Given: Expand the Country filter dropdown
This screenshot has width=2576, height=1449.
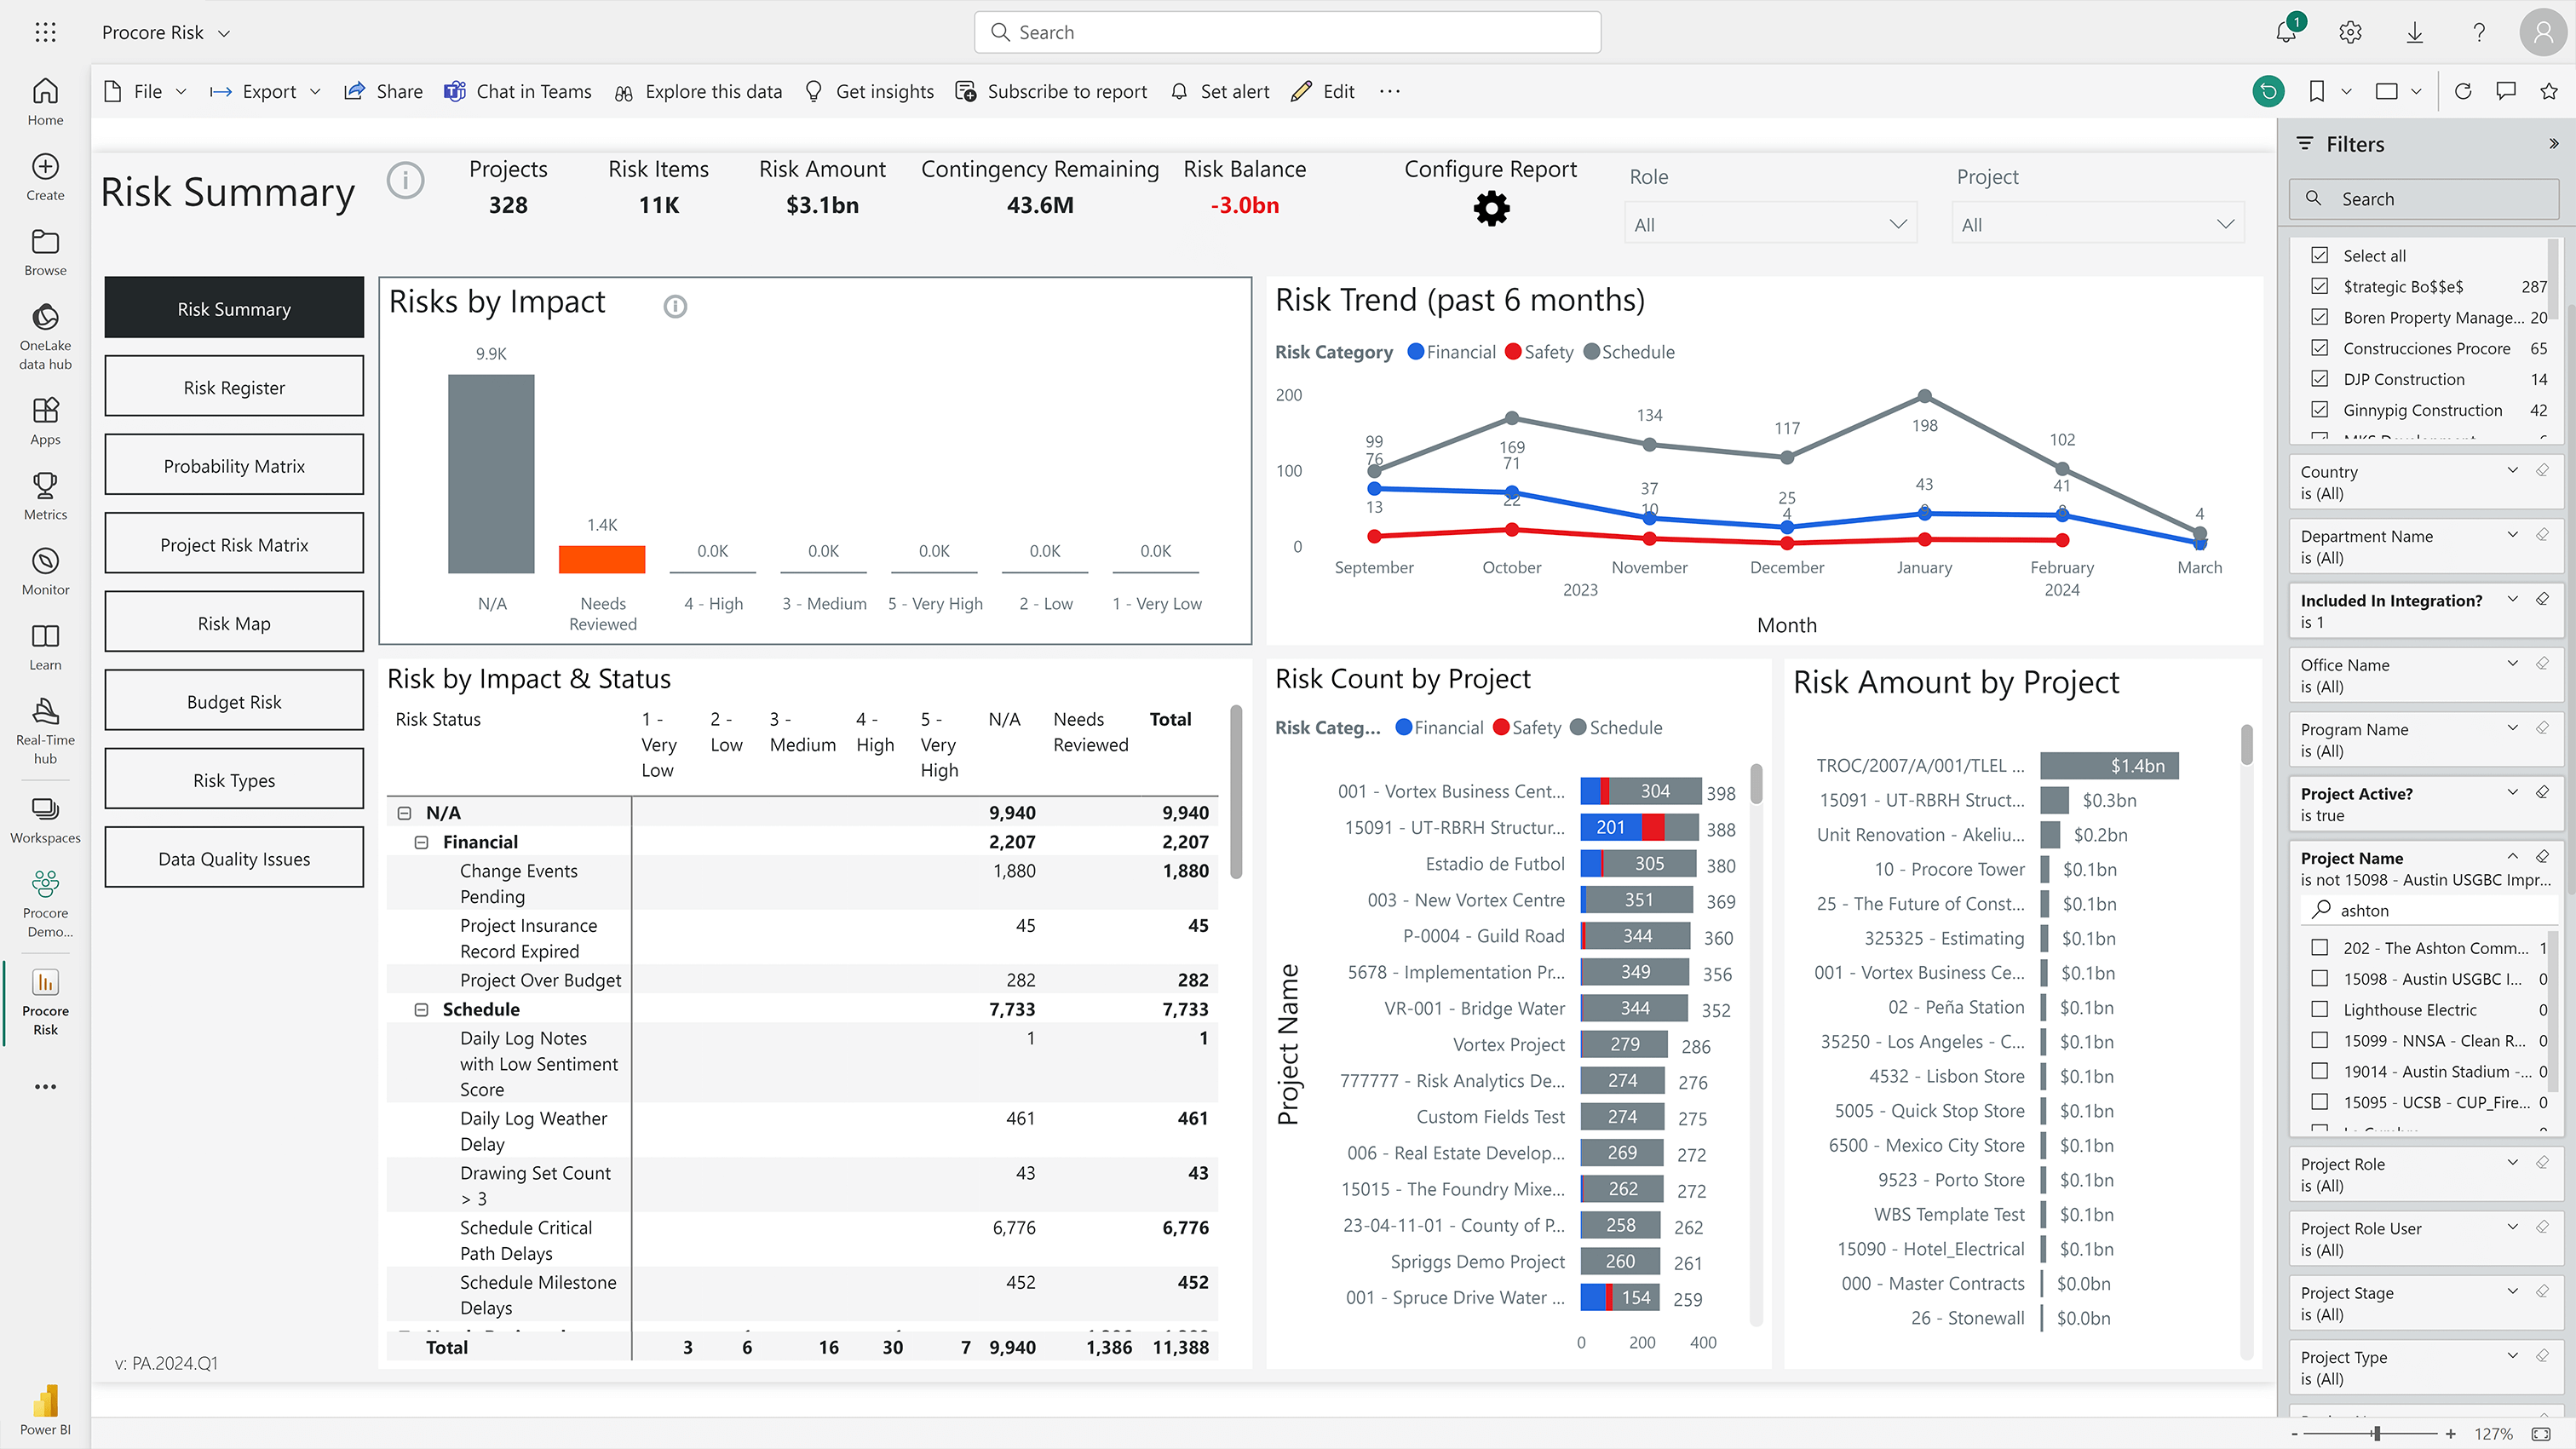Looking at the screenshot, I should click(2514, 469).
